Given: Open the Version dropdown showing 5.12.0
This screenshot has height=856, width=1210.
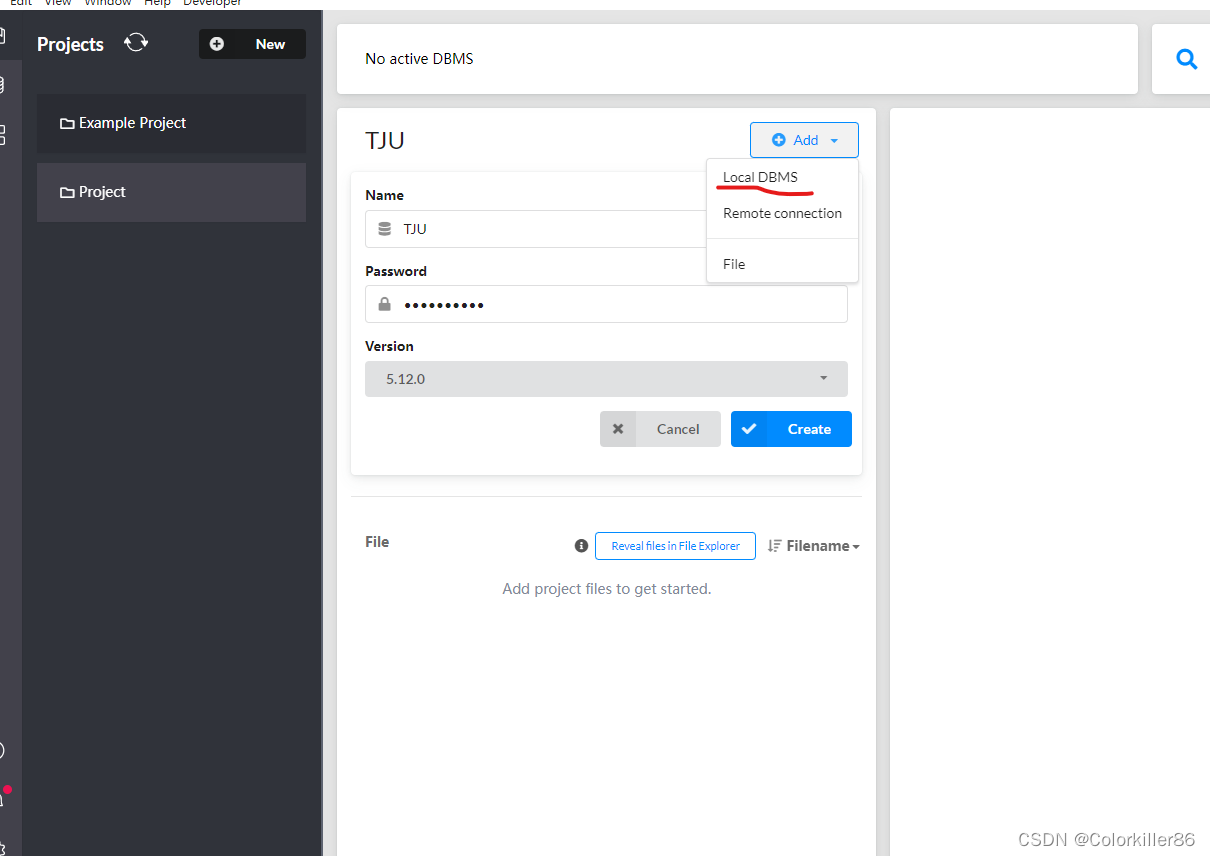Looking at the screenshot, I should click(x=606, y=379).
